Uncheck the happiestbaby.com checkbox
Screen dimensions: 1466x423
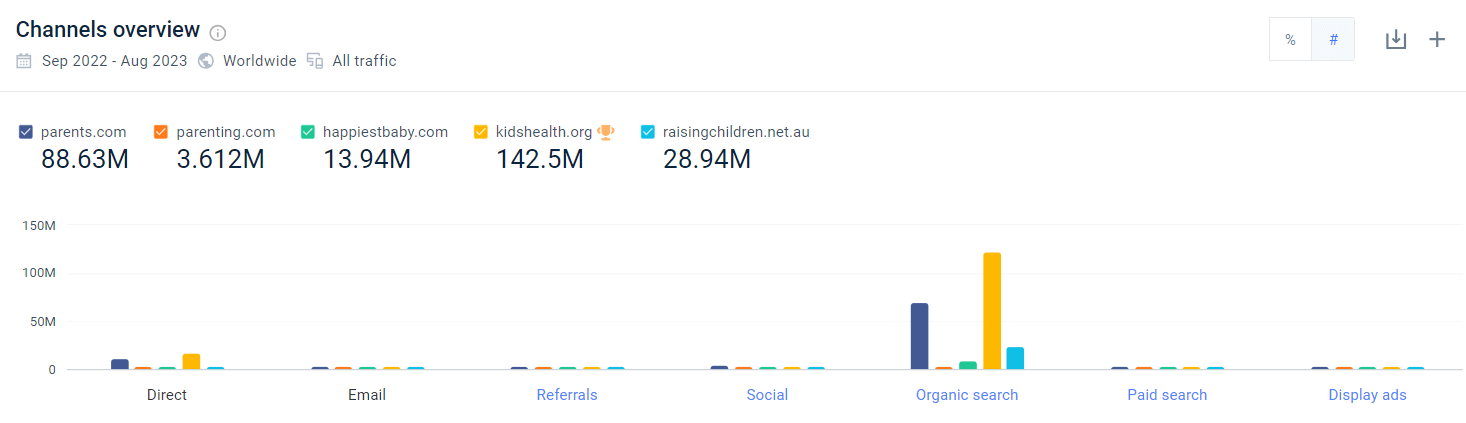[x=308, y=132]
